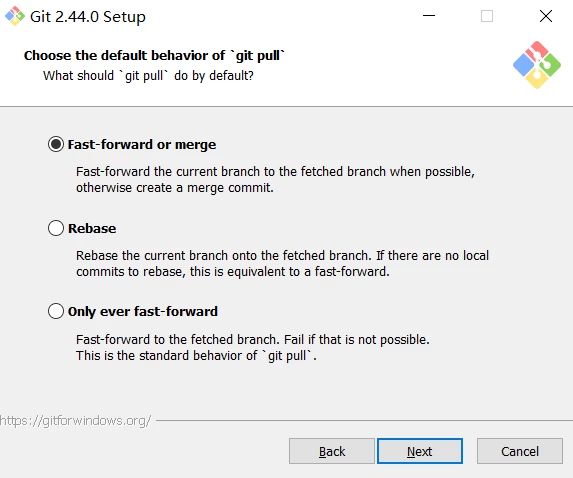
Task: Click the bold 'Fast-forward or merge' label
Action: point(142,144)
